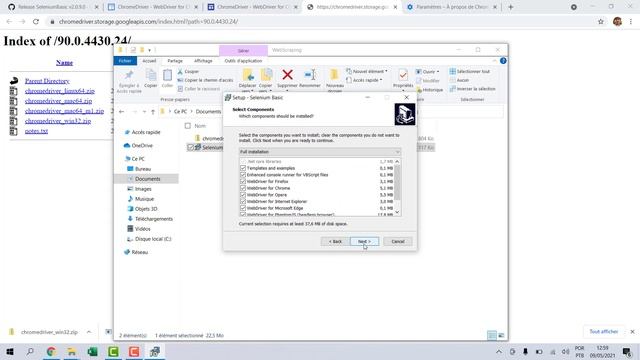
Task: Click Explorer help question mark icon
Action: click(x=503, y=61)
